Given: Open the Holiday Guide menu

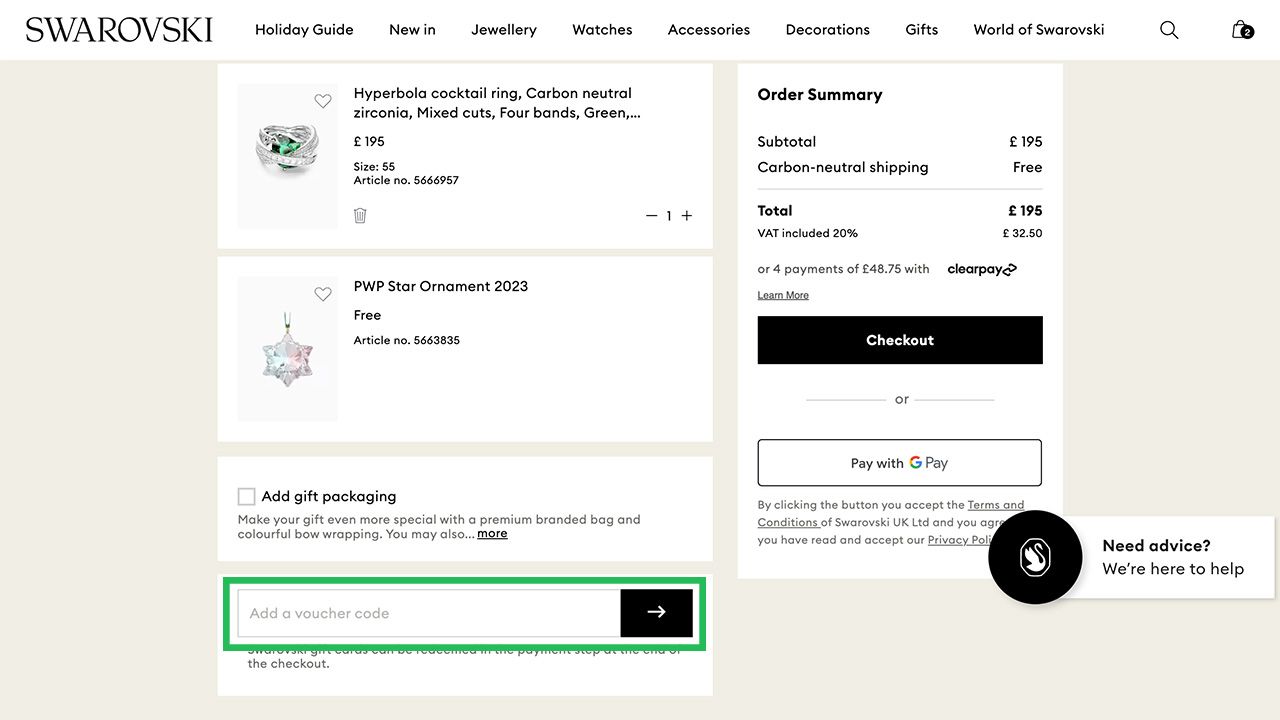Looking at the screenshot, I should (x=304, y=30).
